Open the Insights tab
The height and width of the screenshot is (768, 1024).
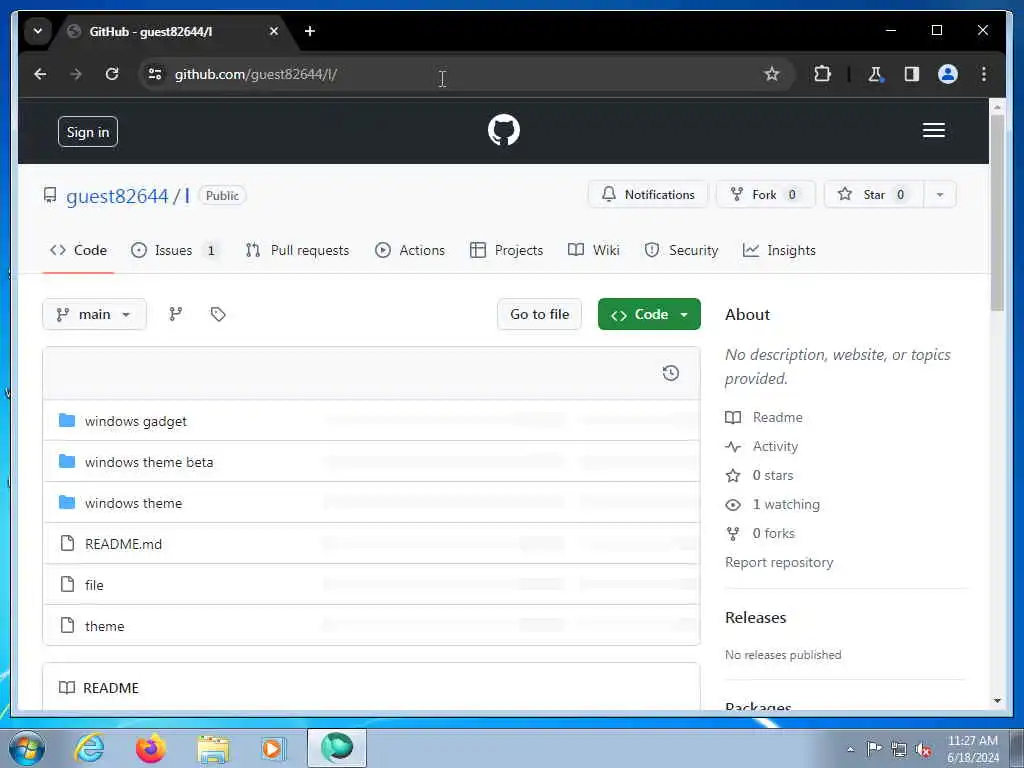tap(779, 250)
